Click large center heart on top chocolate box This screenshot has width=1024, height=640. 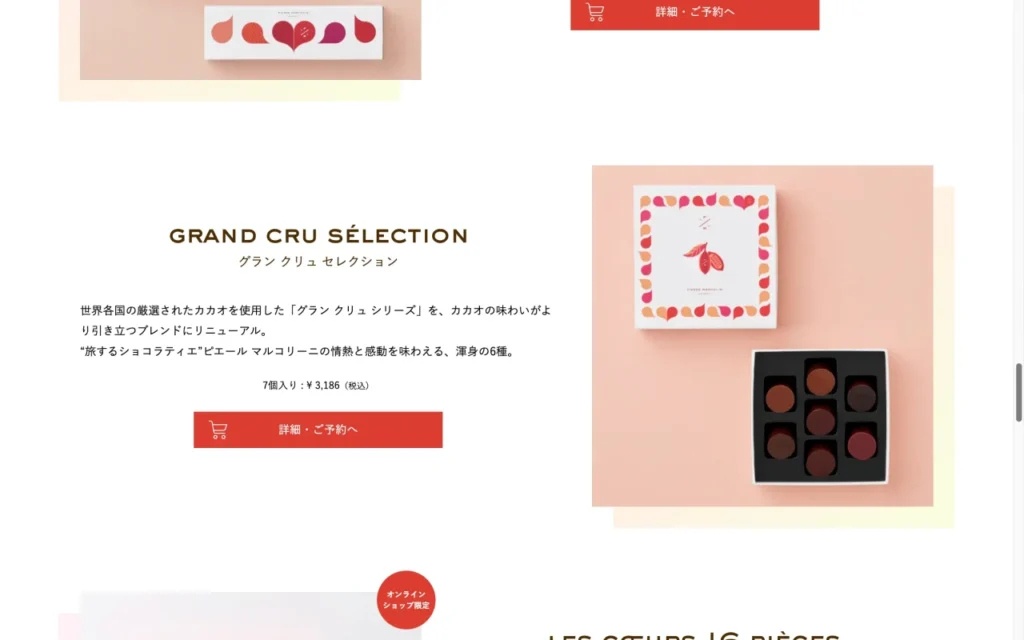point(293,34)
